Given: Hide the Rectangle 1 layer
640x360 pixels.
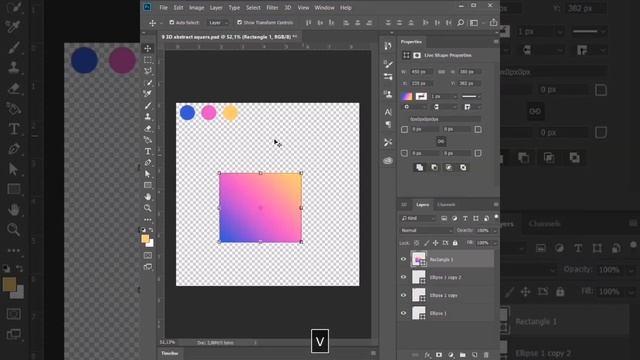Looking at the screenshot, I should [x=403, y=259].
